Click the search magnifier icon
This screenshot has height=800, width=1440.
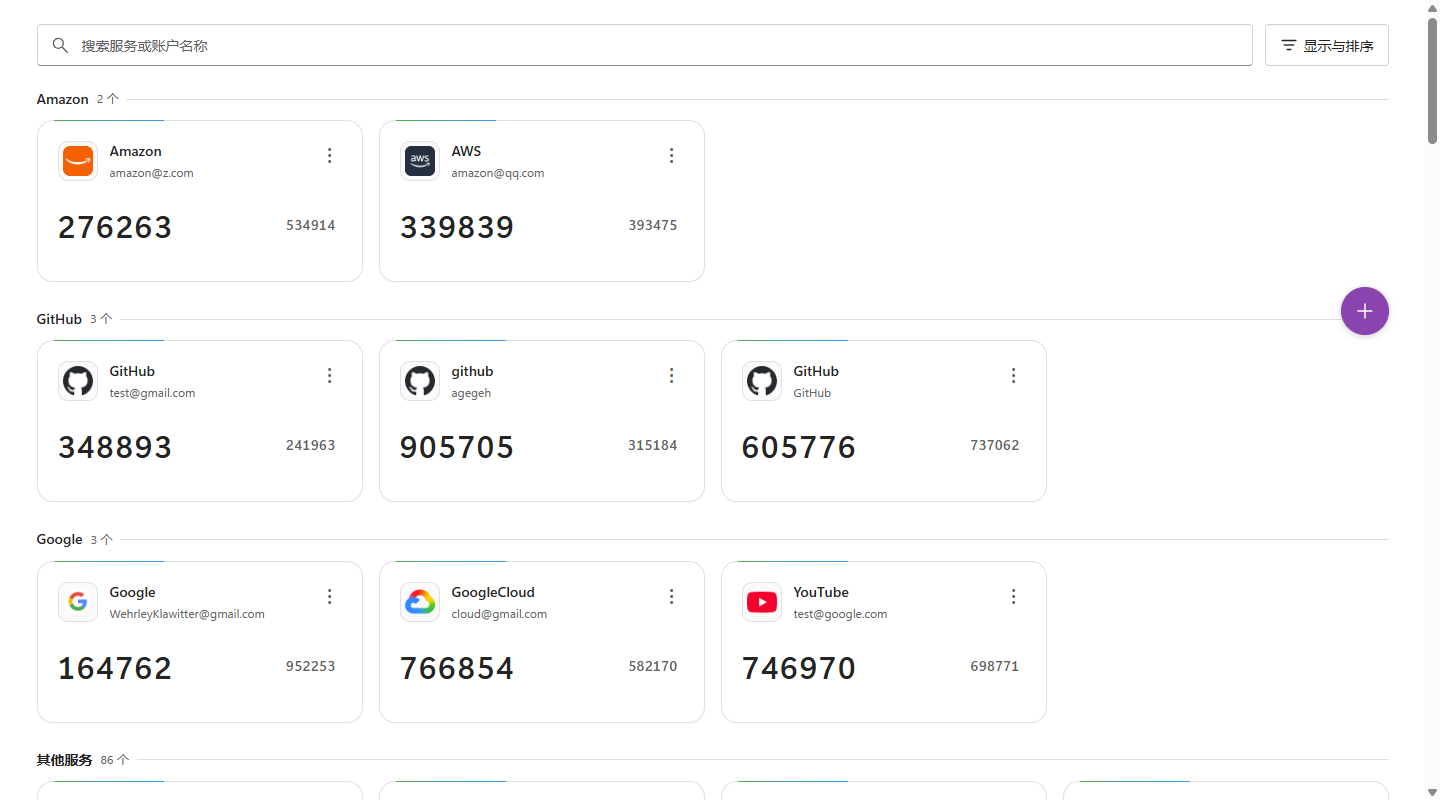pyautogui.click(x=61, y=45)
